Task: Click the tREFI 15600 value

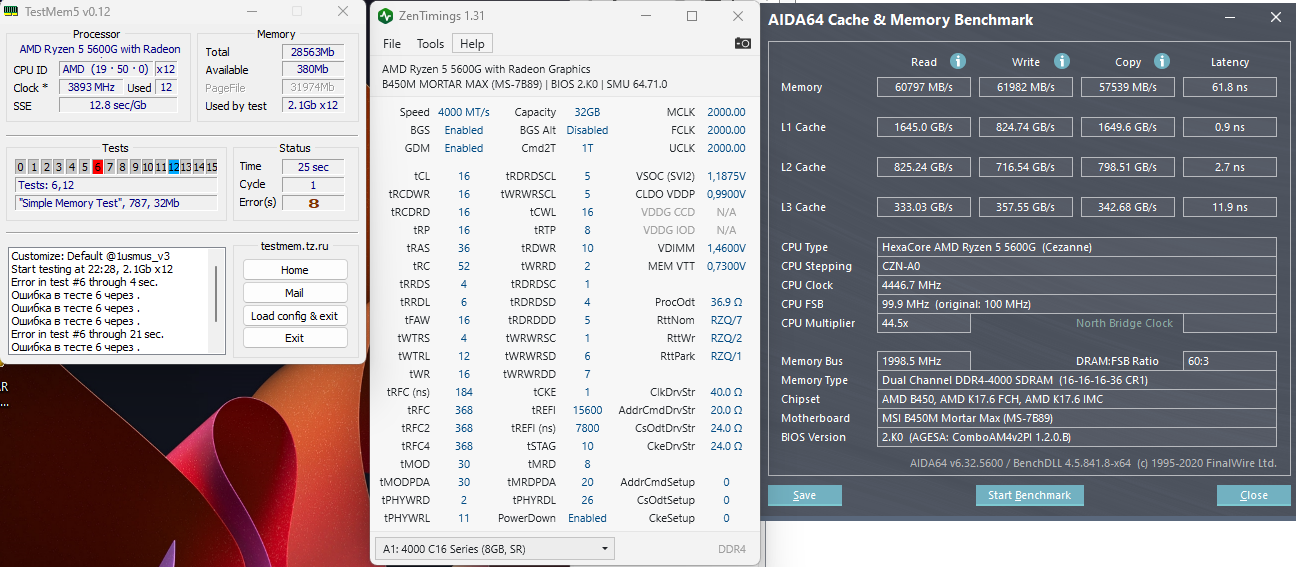Action: 587,410
